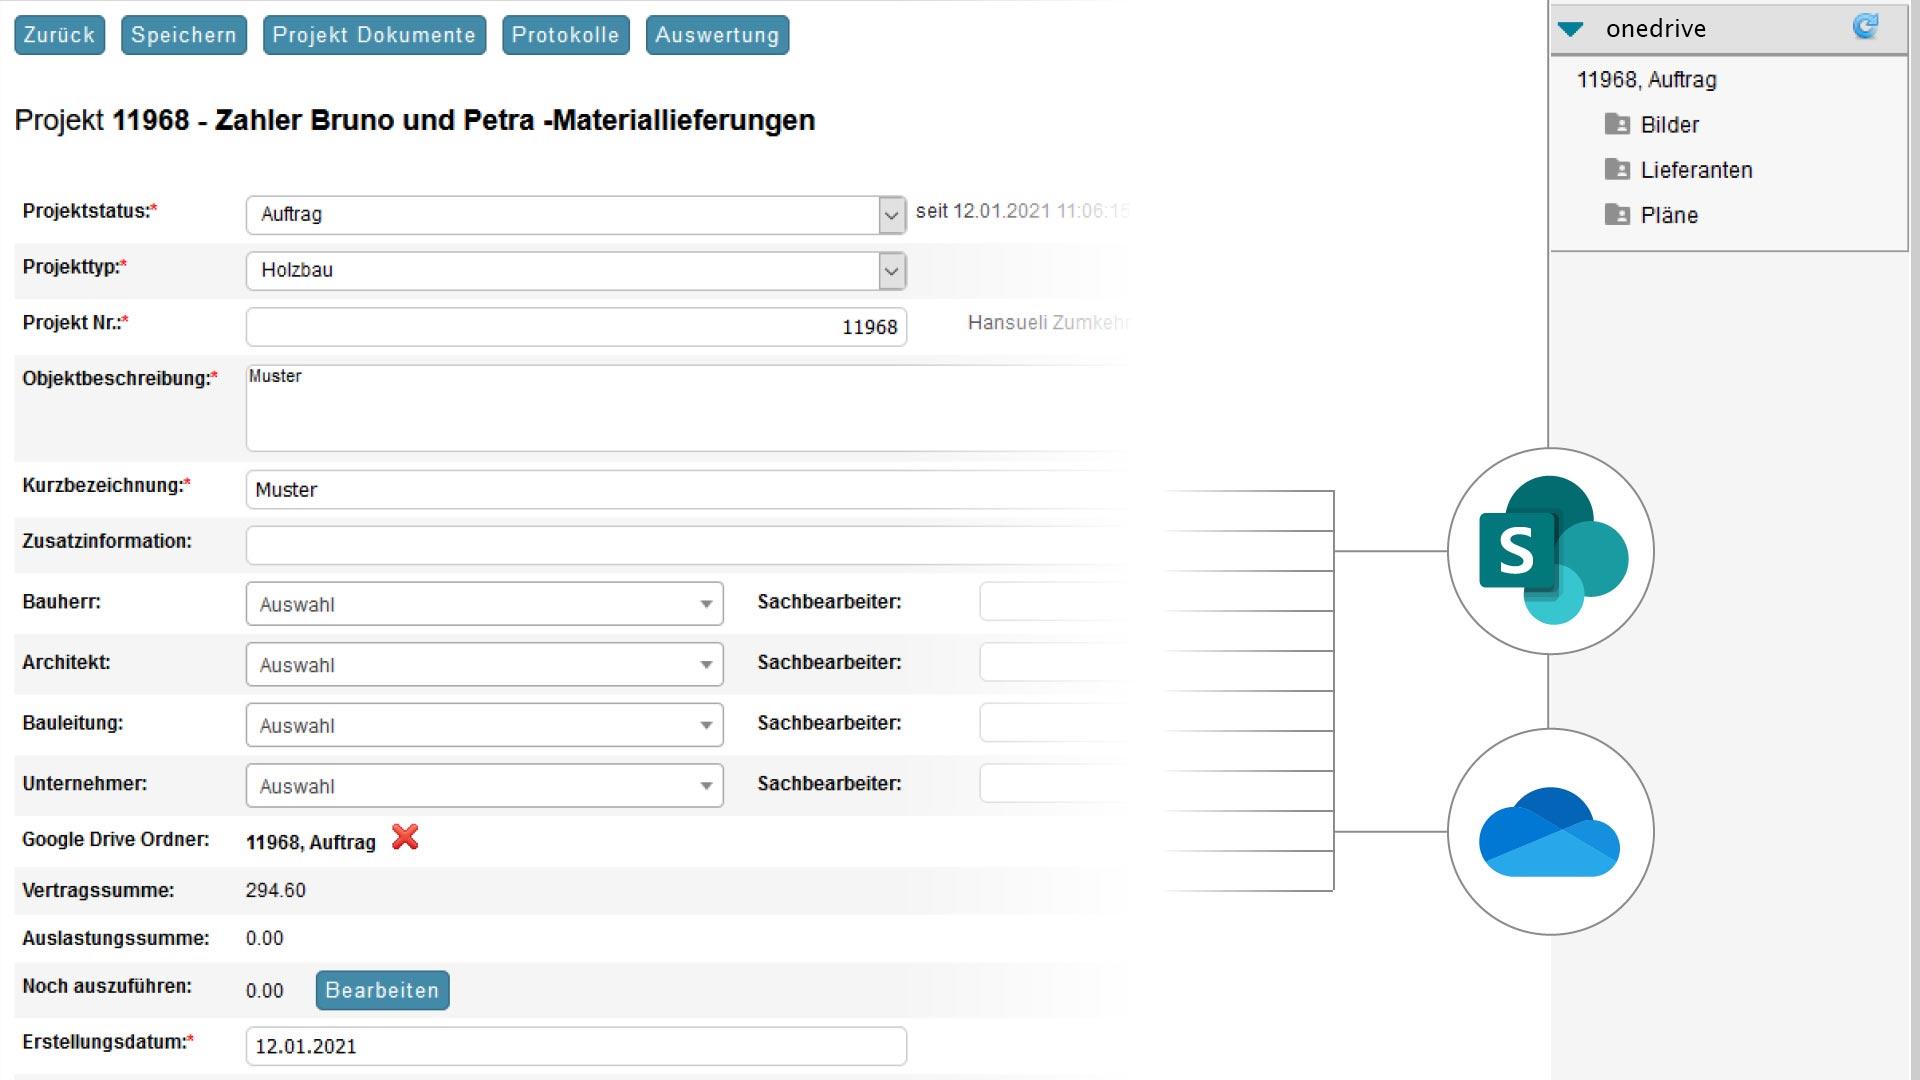Expand the Bauherr Auswahl dropdown

tap(706, 604)
